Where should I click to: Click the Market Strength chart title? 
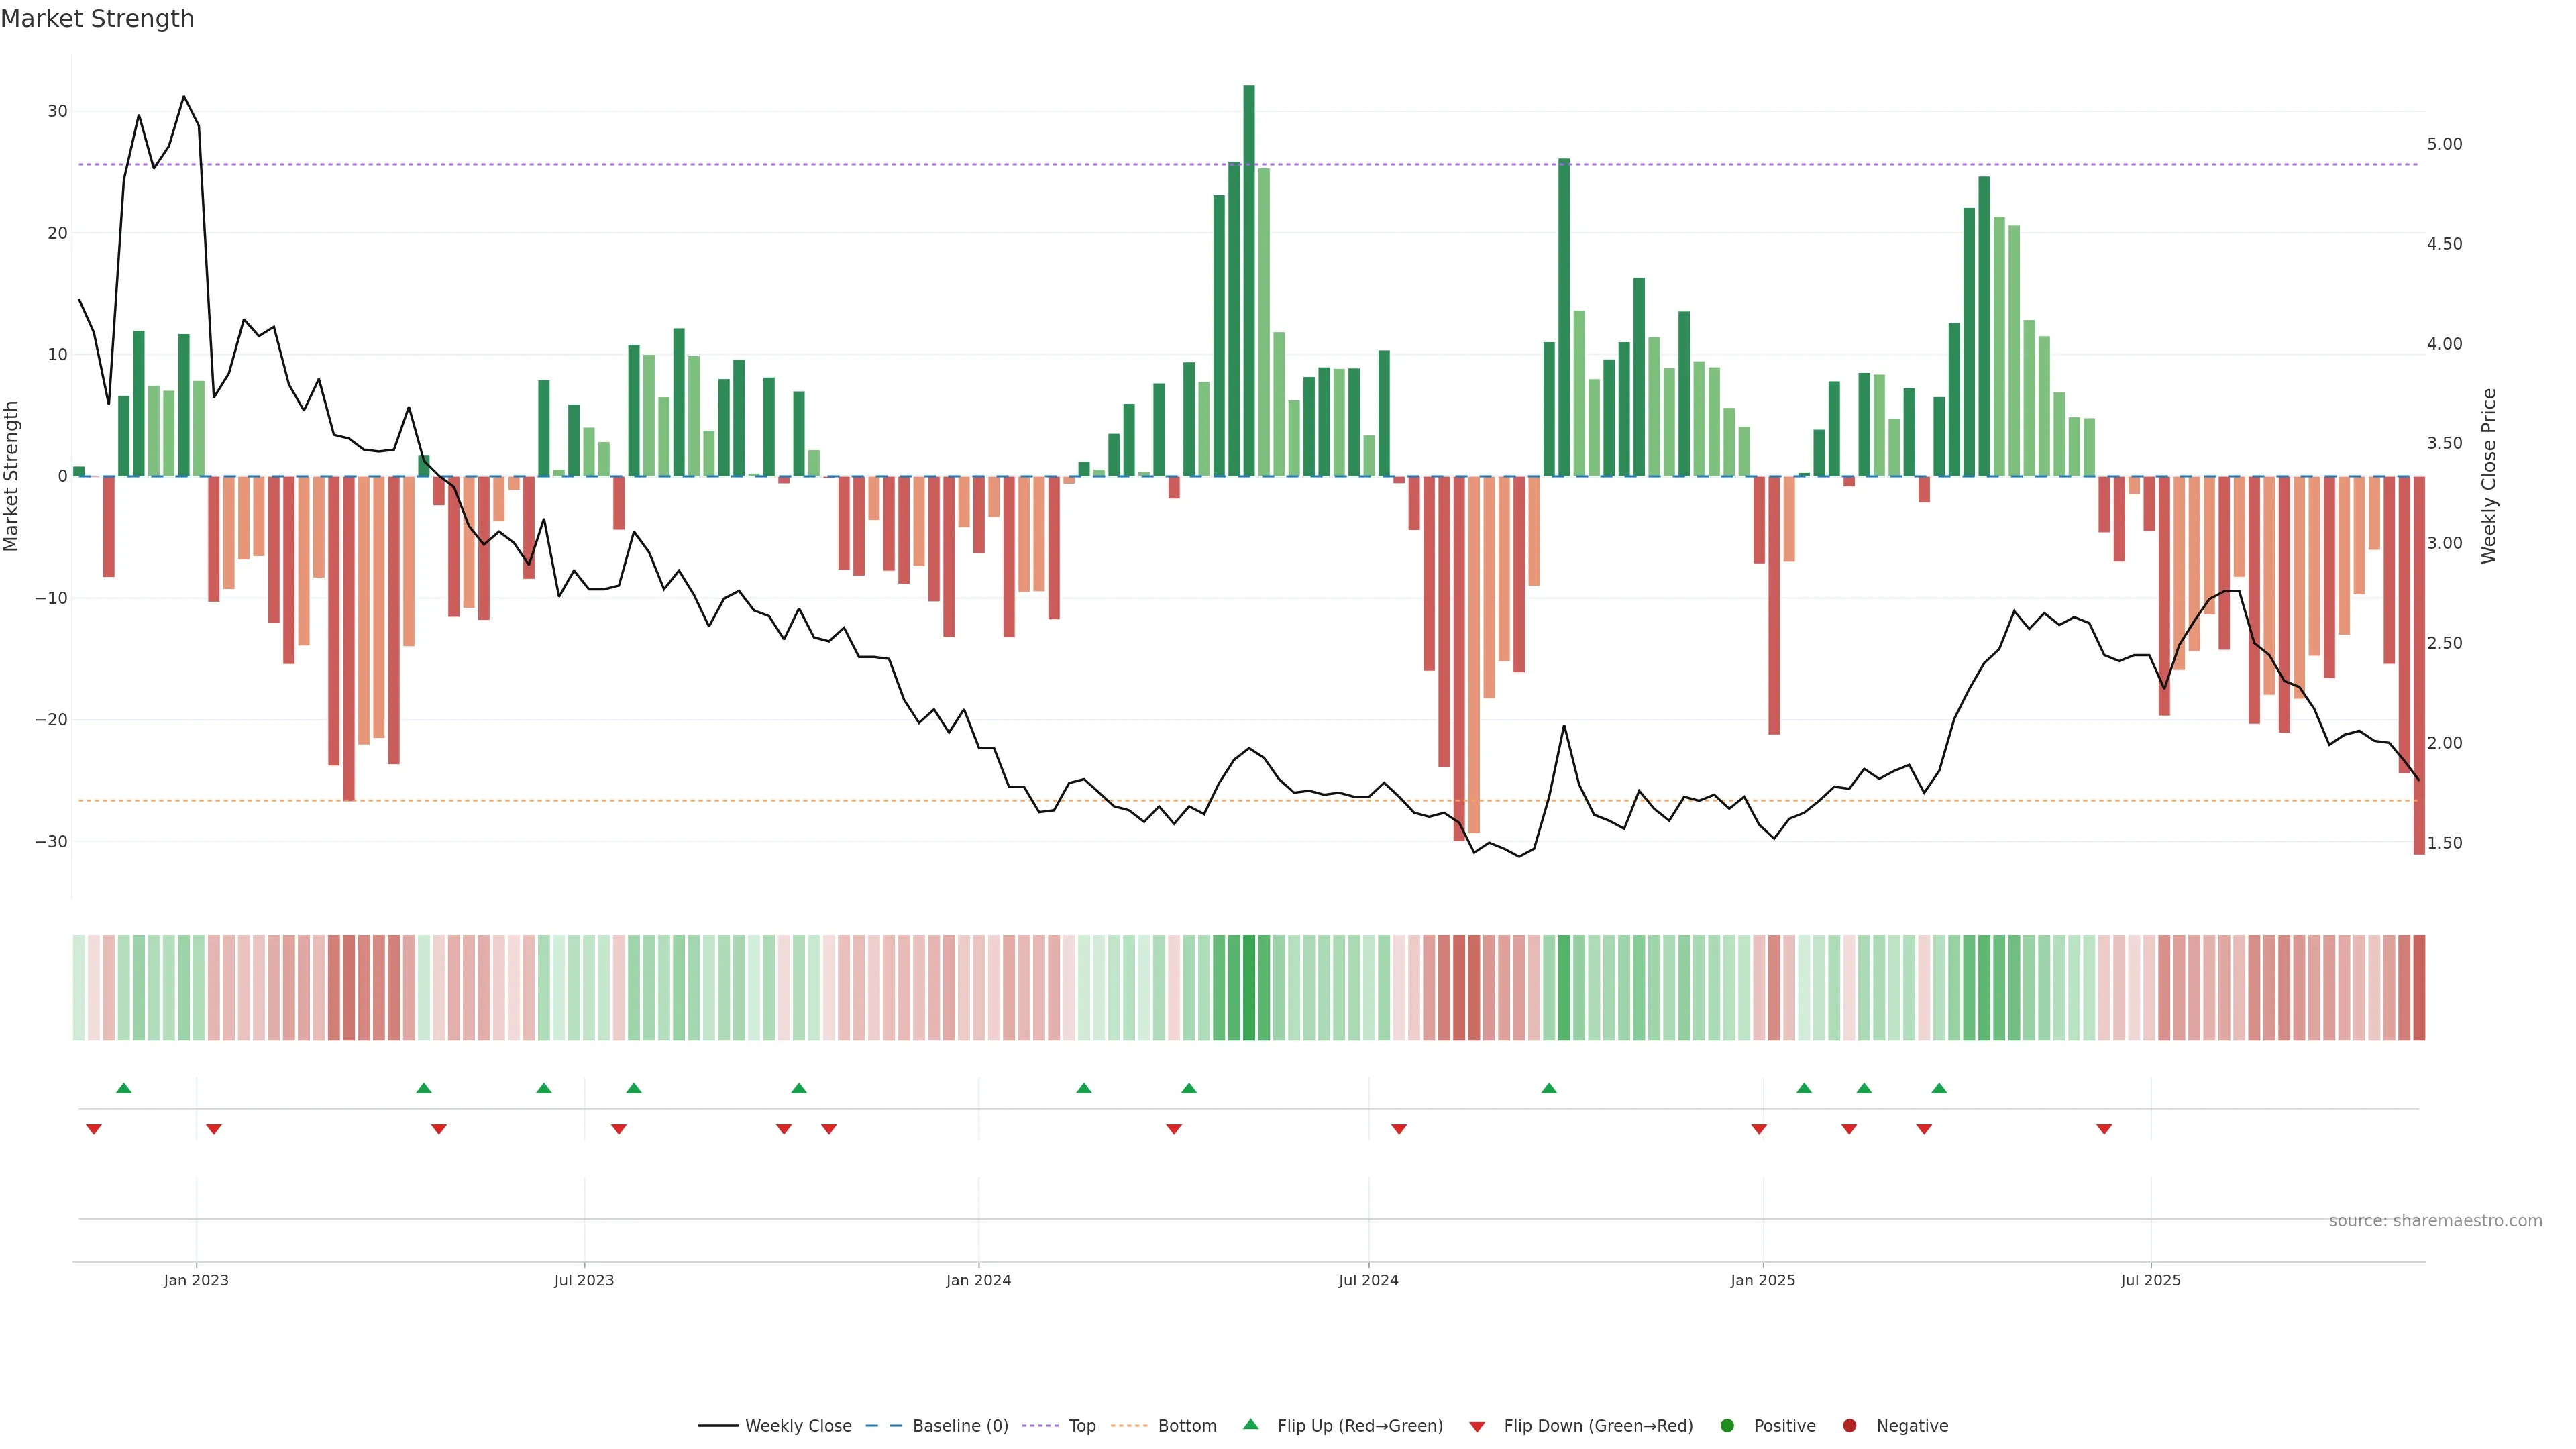(97, 19)
